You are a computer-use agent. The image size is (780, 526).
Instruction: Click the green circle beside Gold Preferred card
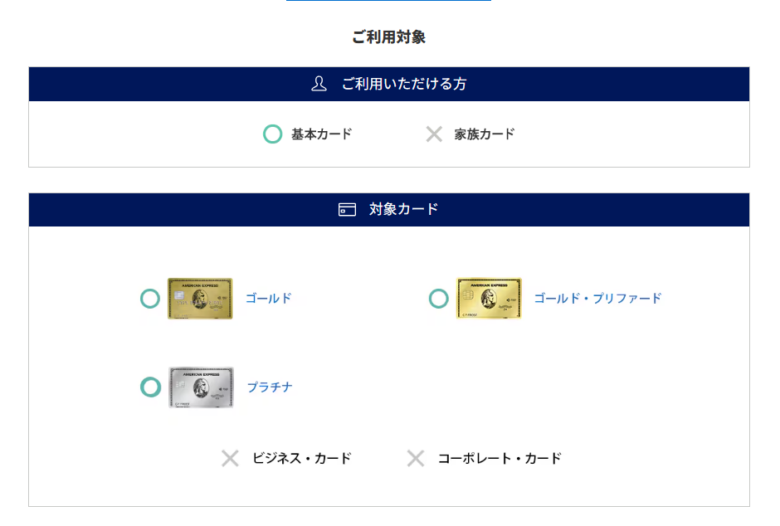point(438,299)
